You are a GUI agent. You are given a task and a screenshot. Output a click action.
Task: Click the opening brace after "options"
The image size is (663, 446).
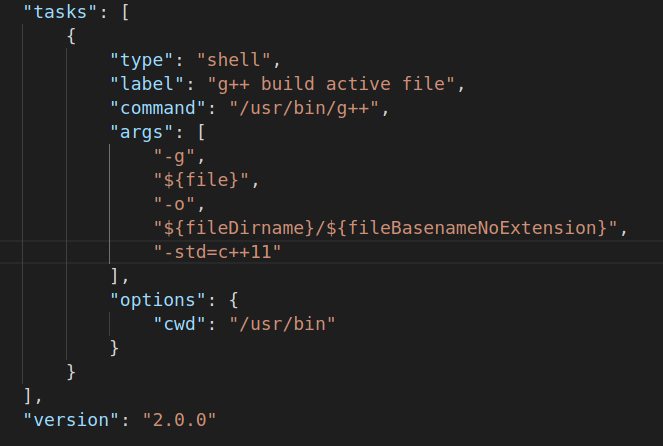click(x=234, y=300)
